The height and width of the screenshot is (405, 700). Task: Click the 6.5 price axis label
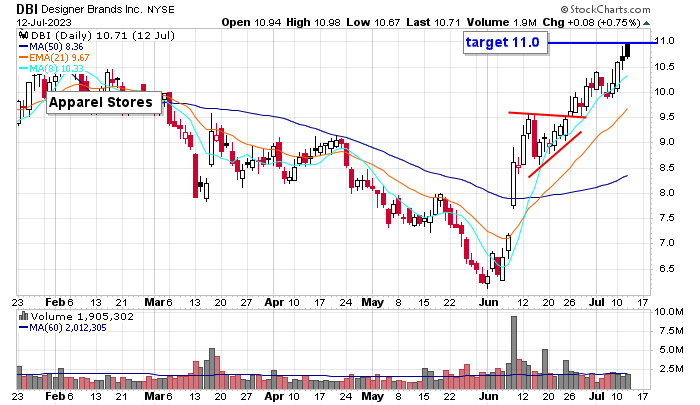point(665,268)
